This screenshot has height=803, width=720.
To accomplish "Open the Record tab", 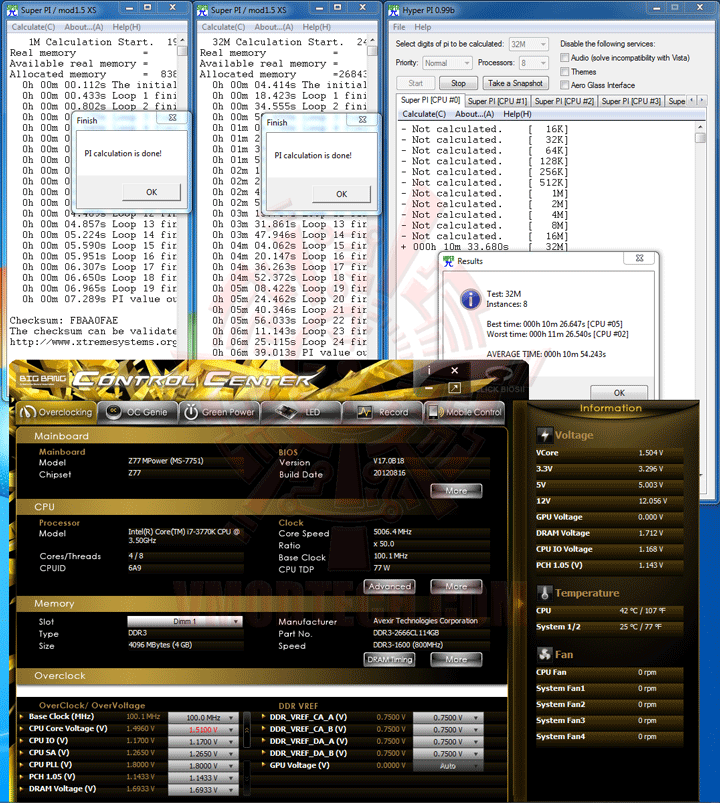I will click(x=383, y=412).
